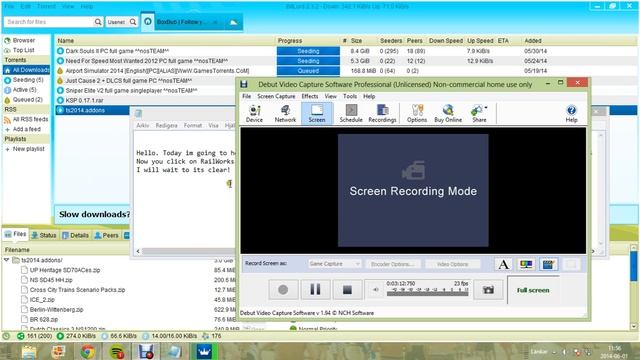Viewport: 640px width, 360px height.
Task: Click the Full screen selection button
Action: [533, 290]
